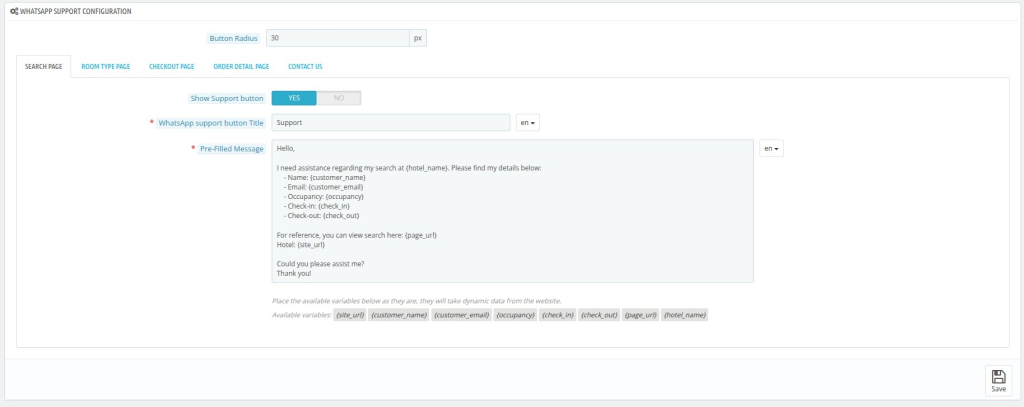Click the {site_url} variable tag
Viewport: 1024px width, 407px height.
[x=350, y=316]
